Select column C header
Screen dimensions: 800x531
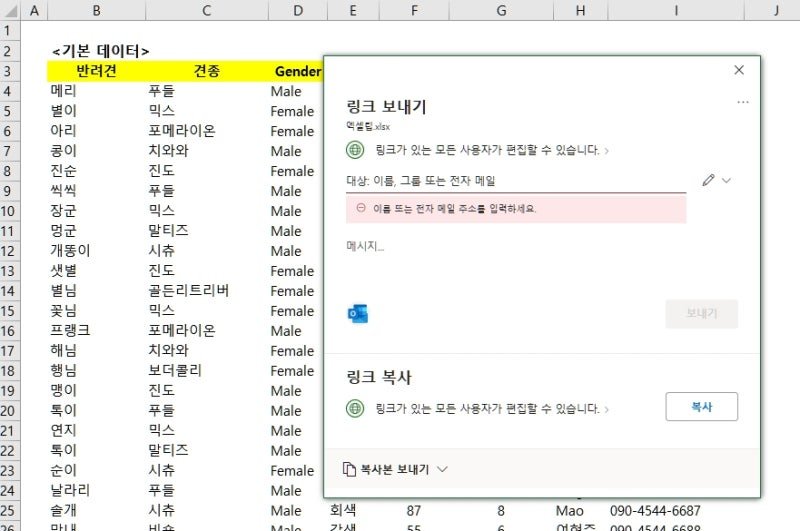(x=207, y=10)
